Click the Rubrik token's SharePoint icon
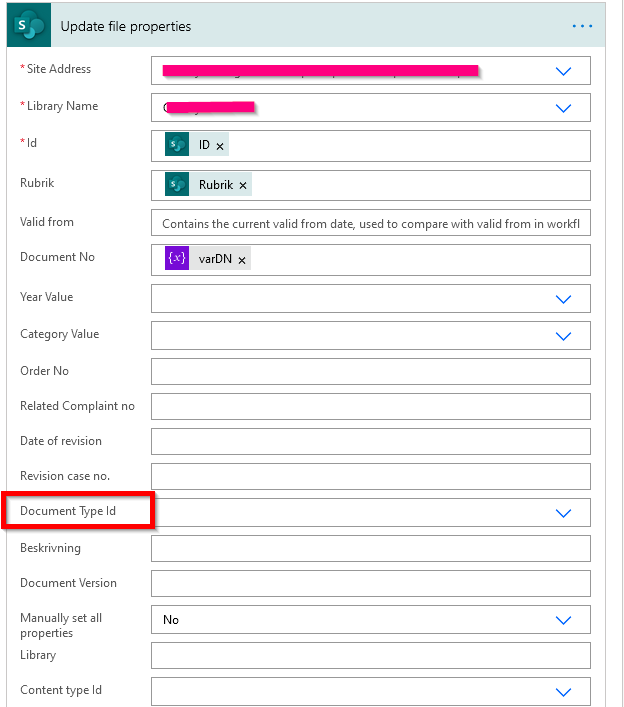This screenshot has height=707, width=624. point(177,185)
